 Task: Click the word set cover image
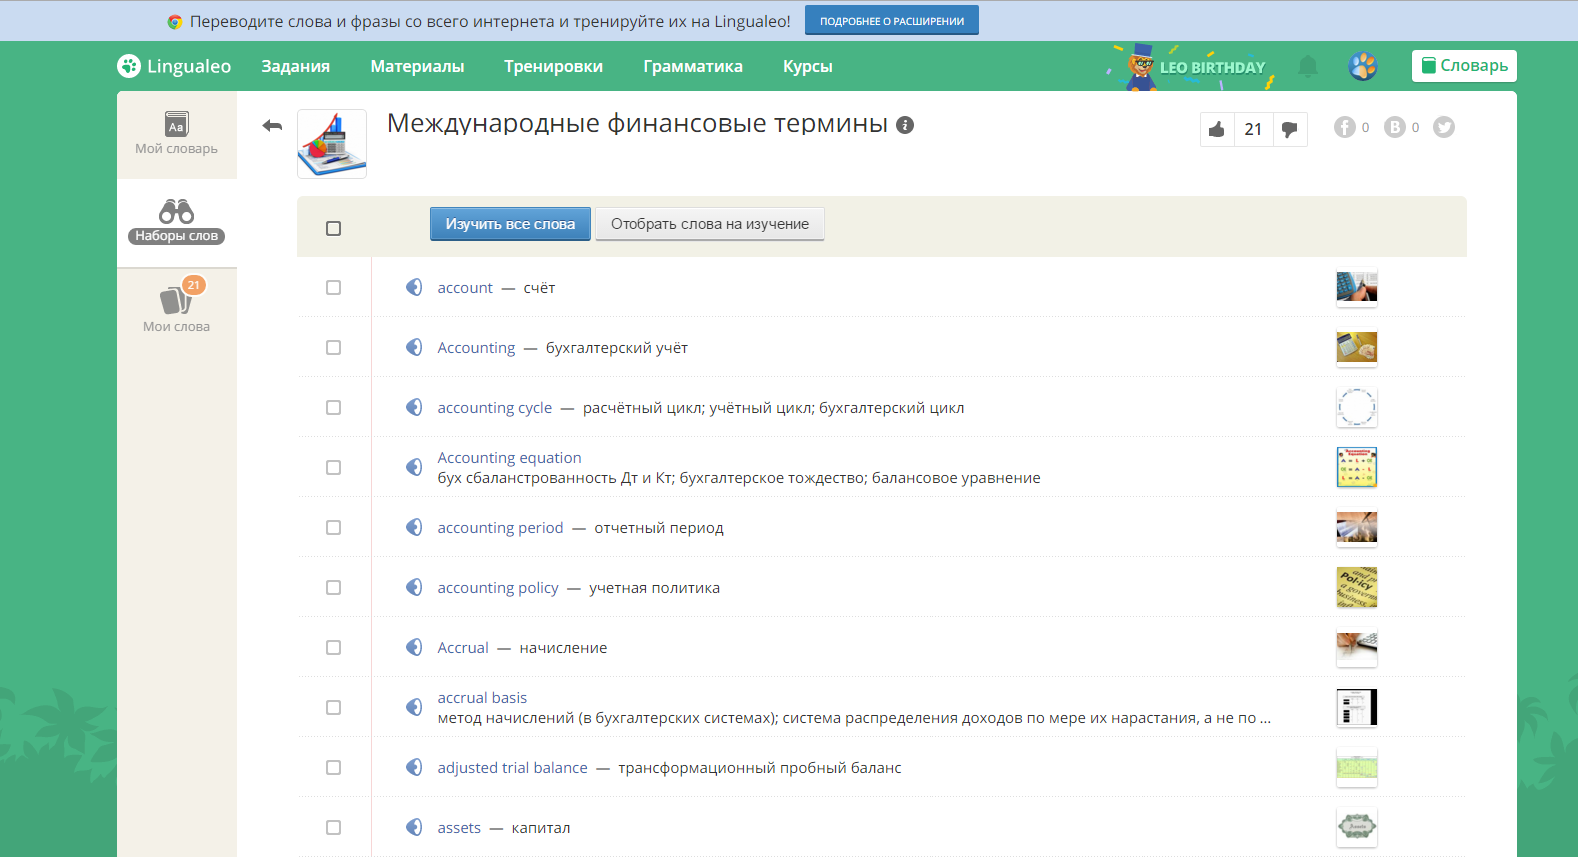[x=332, y=144]
